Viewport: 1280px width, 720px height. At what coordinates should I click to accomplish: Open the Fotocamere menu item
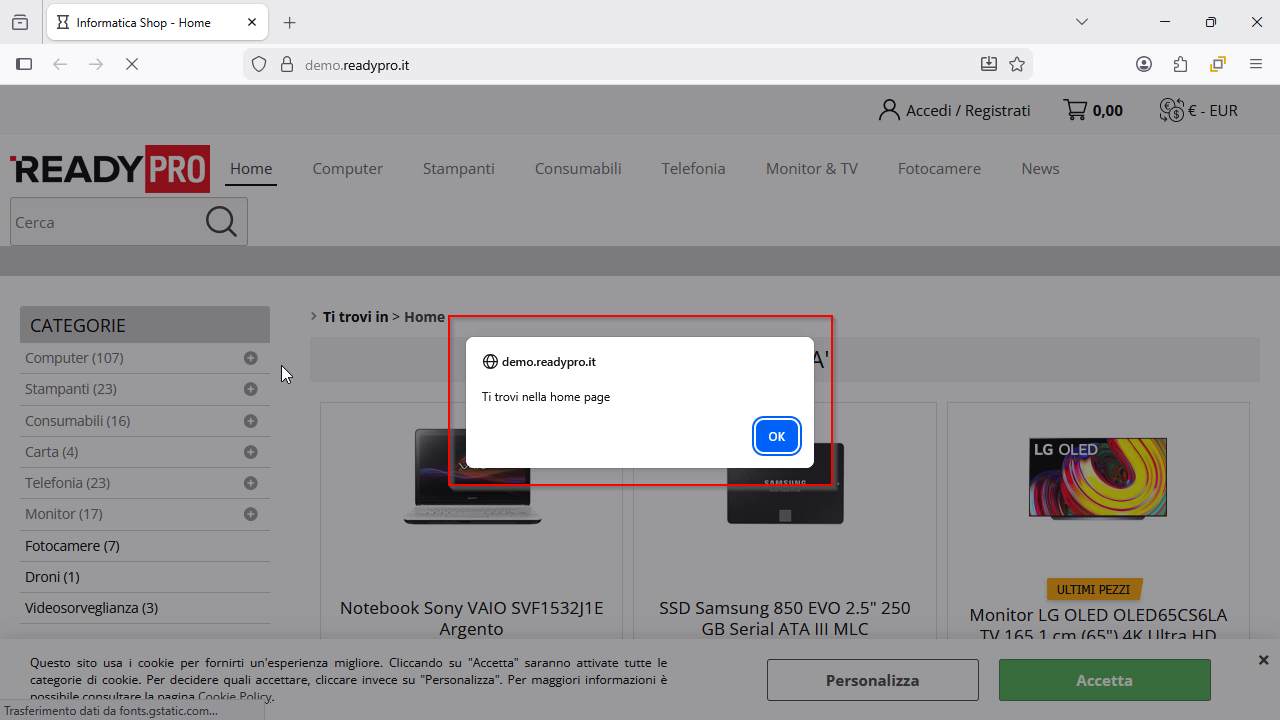point(938,168)
